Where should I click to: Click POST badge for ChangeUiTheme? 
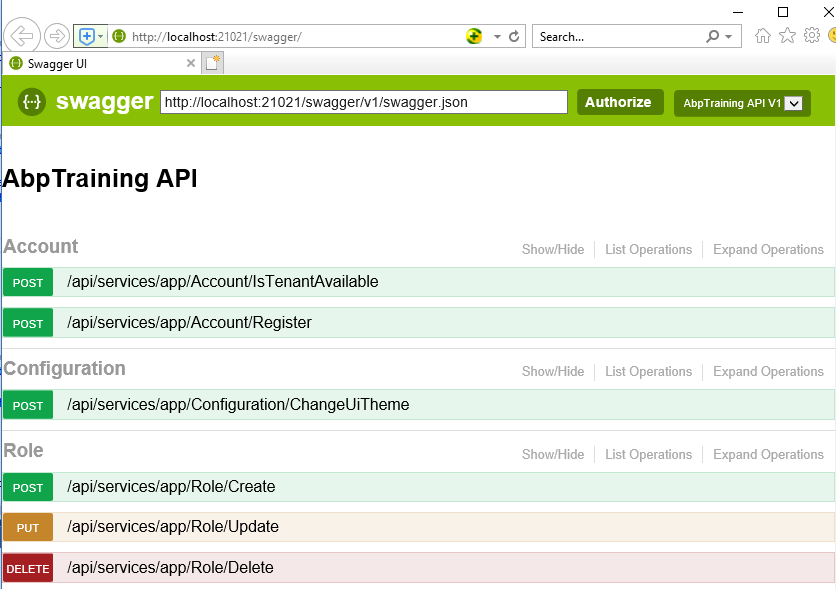pos(28,406)
